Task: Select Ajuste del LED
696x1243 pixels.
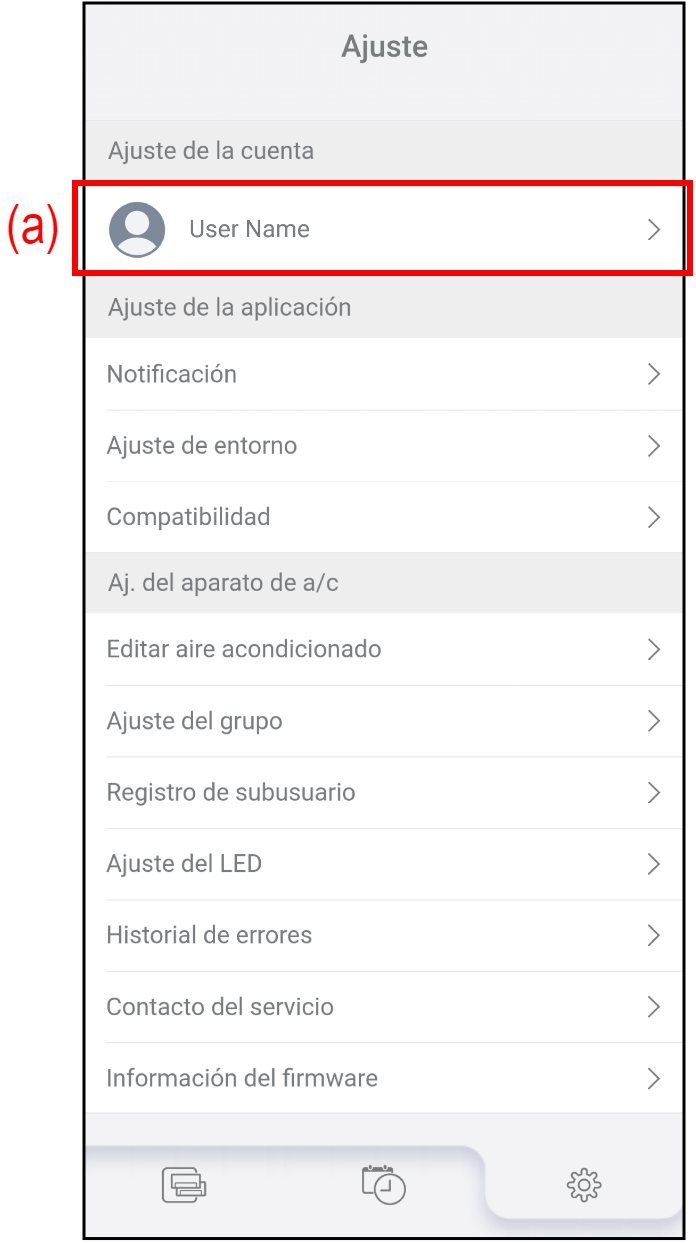Action: point(184,864)
